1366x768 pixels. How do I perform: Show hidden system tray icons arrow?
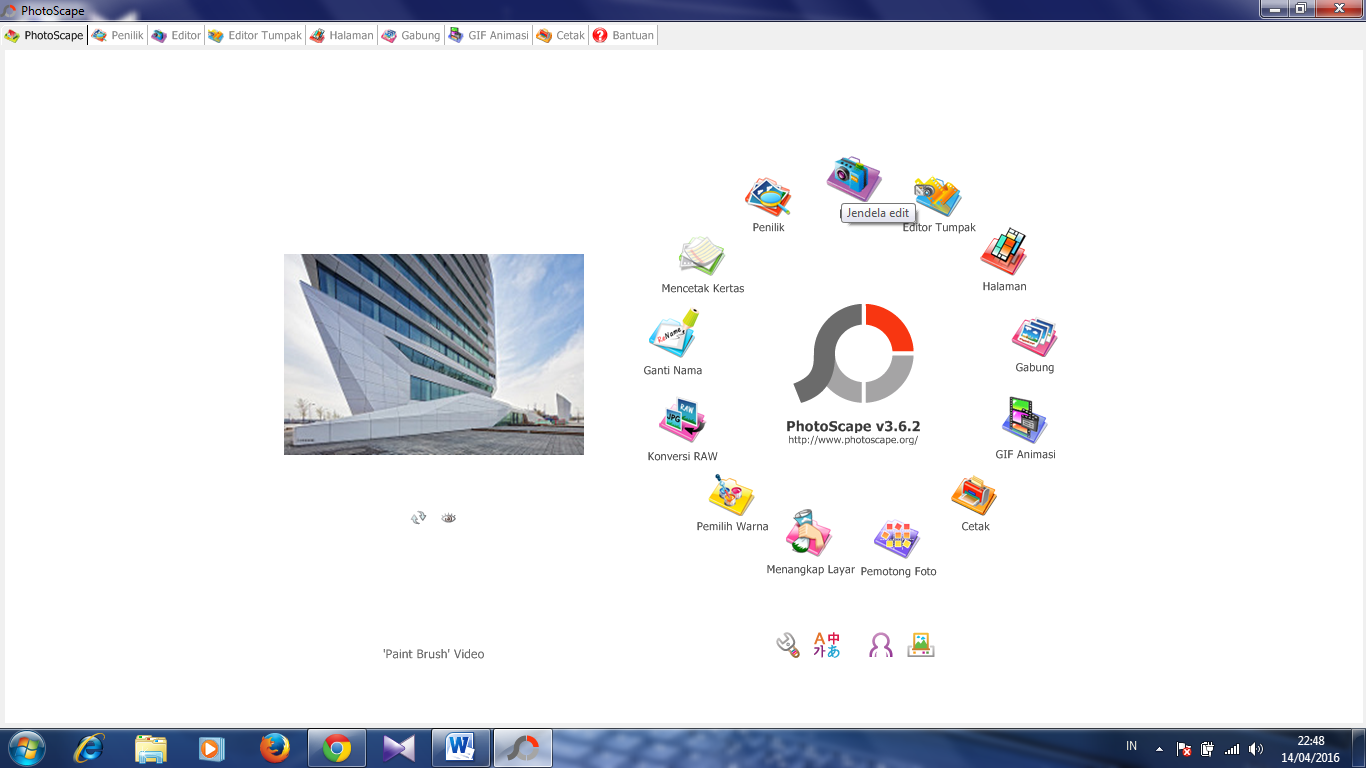pyautogui.click(x=1159, y=749)
